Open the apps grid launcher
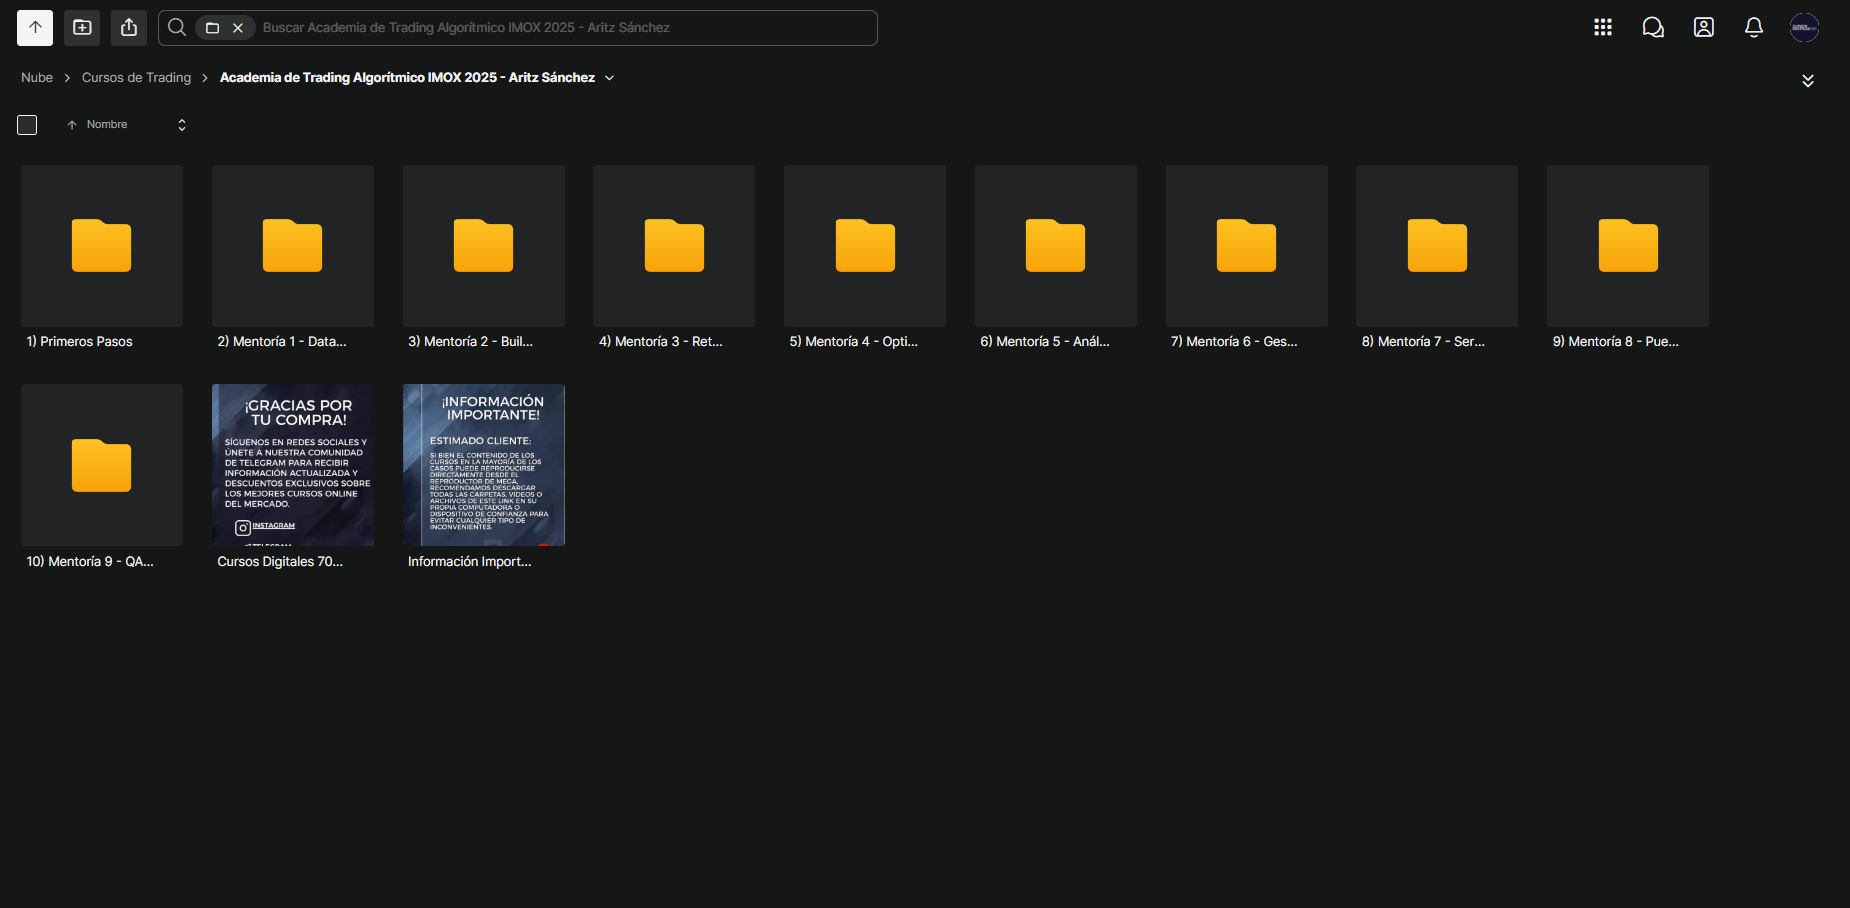This screenshot has width=1850, height=908. tap(1603, 28)
